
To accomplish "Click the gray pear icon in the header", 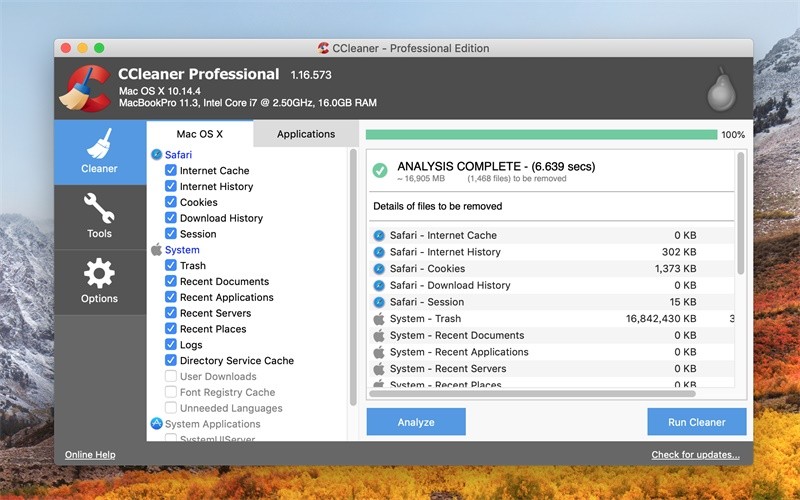I will click(x=721, y=89).
